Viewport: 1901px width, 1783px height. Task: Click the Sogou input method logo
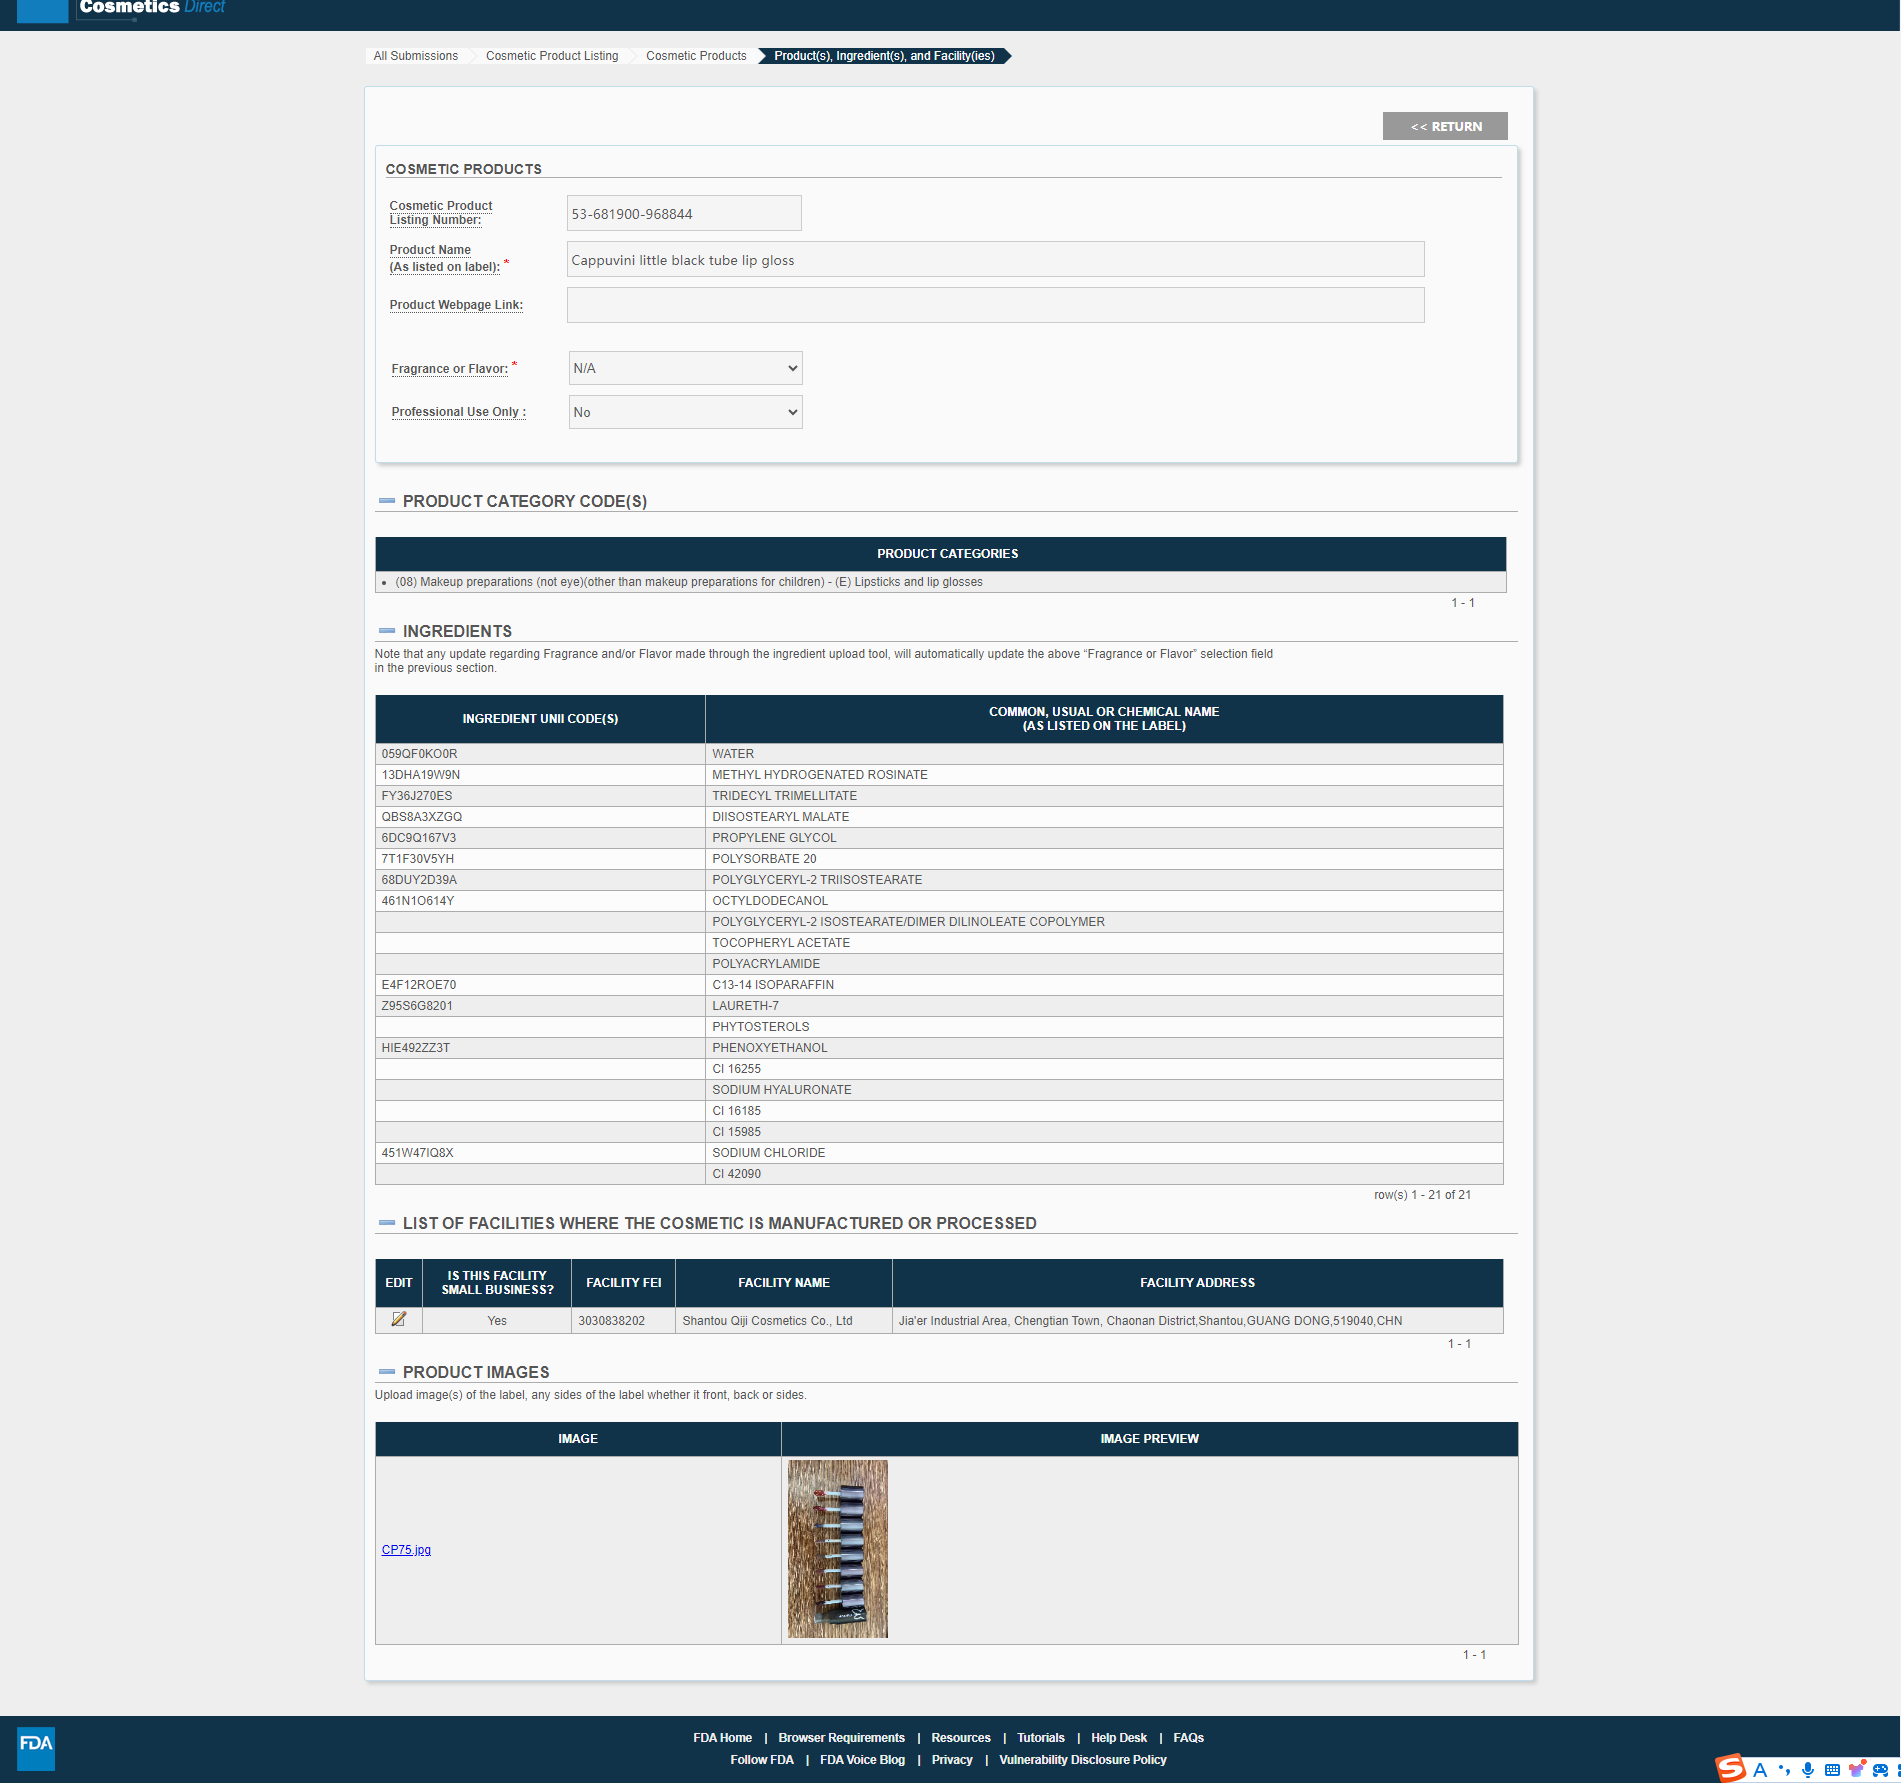1731,1769
